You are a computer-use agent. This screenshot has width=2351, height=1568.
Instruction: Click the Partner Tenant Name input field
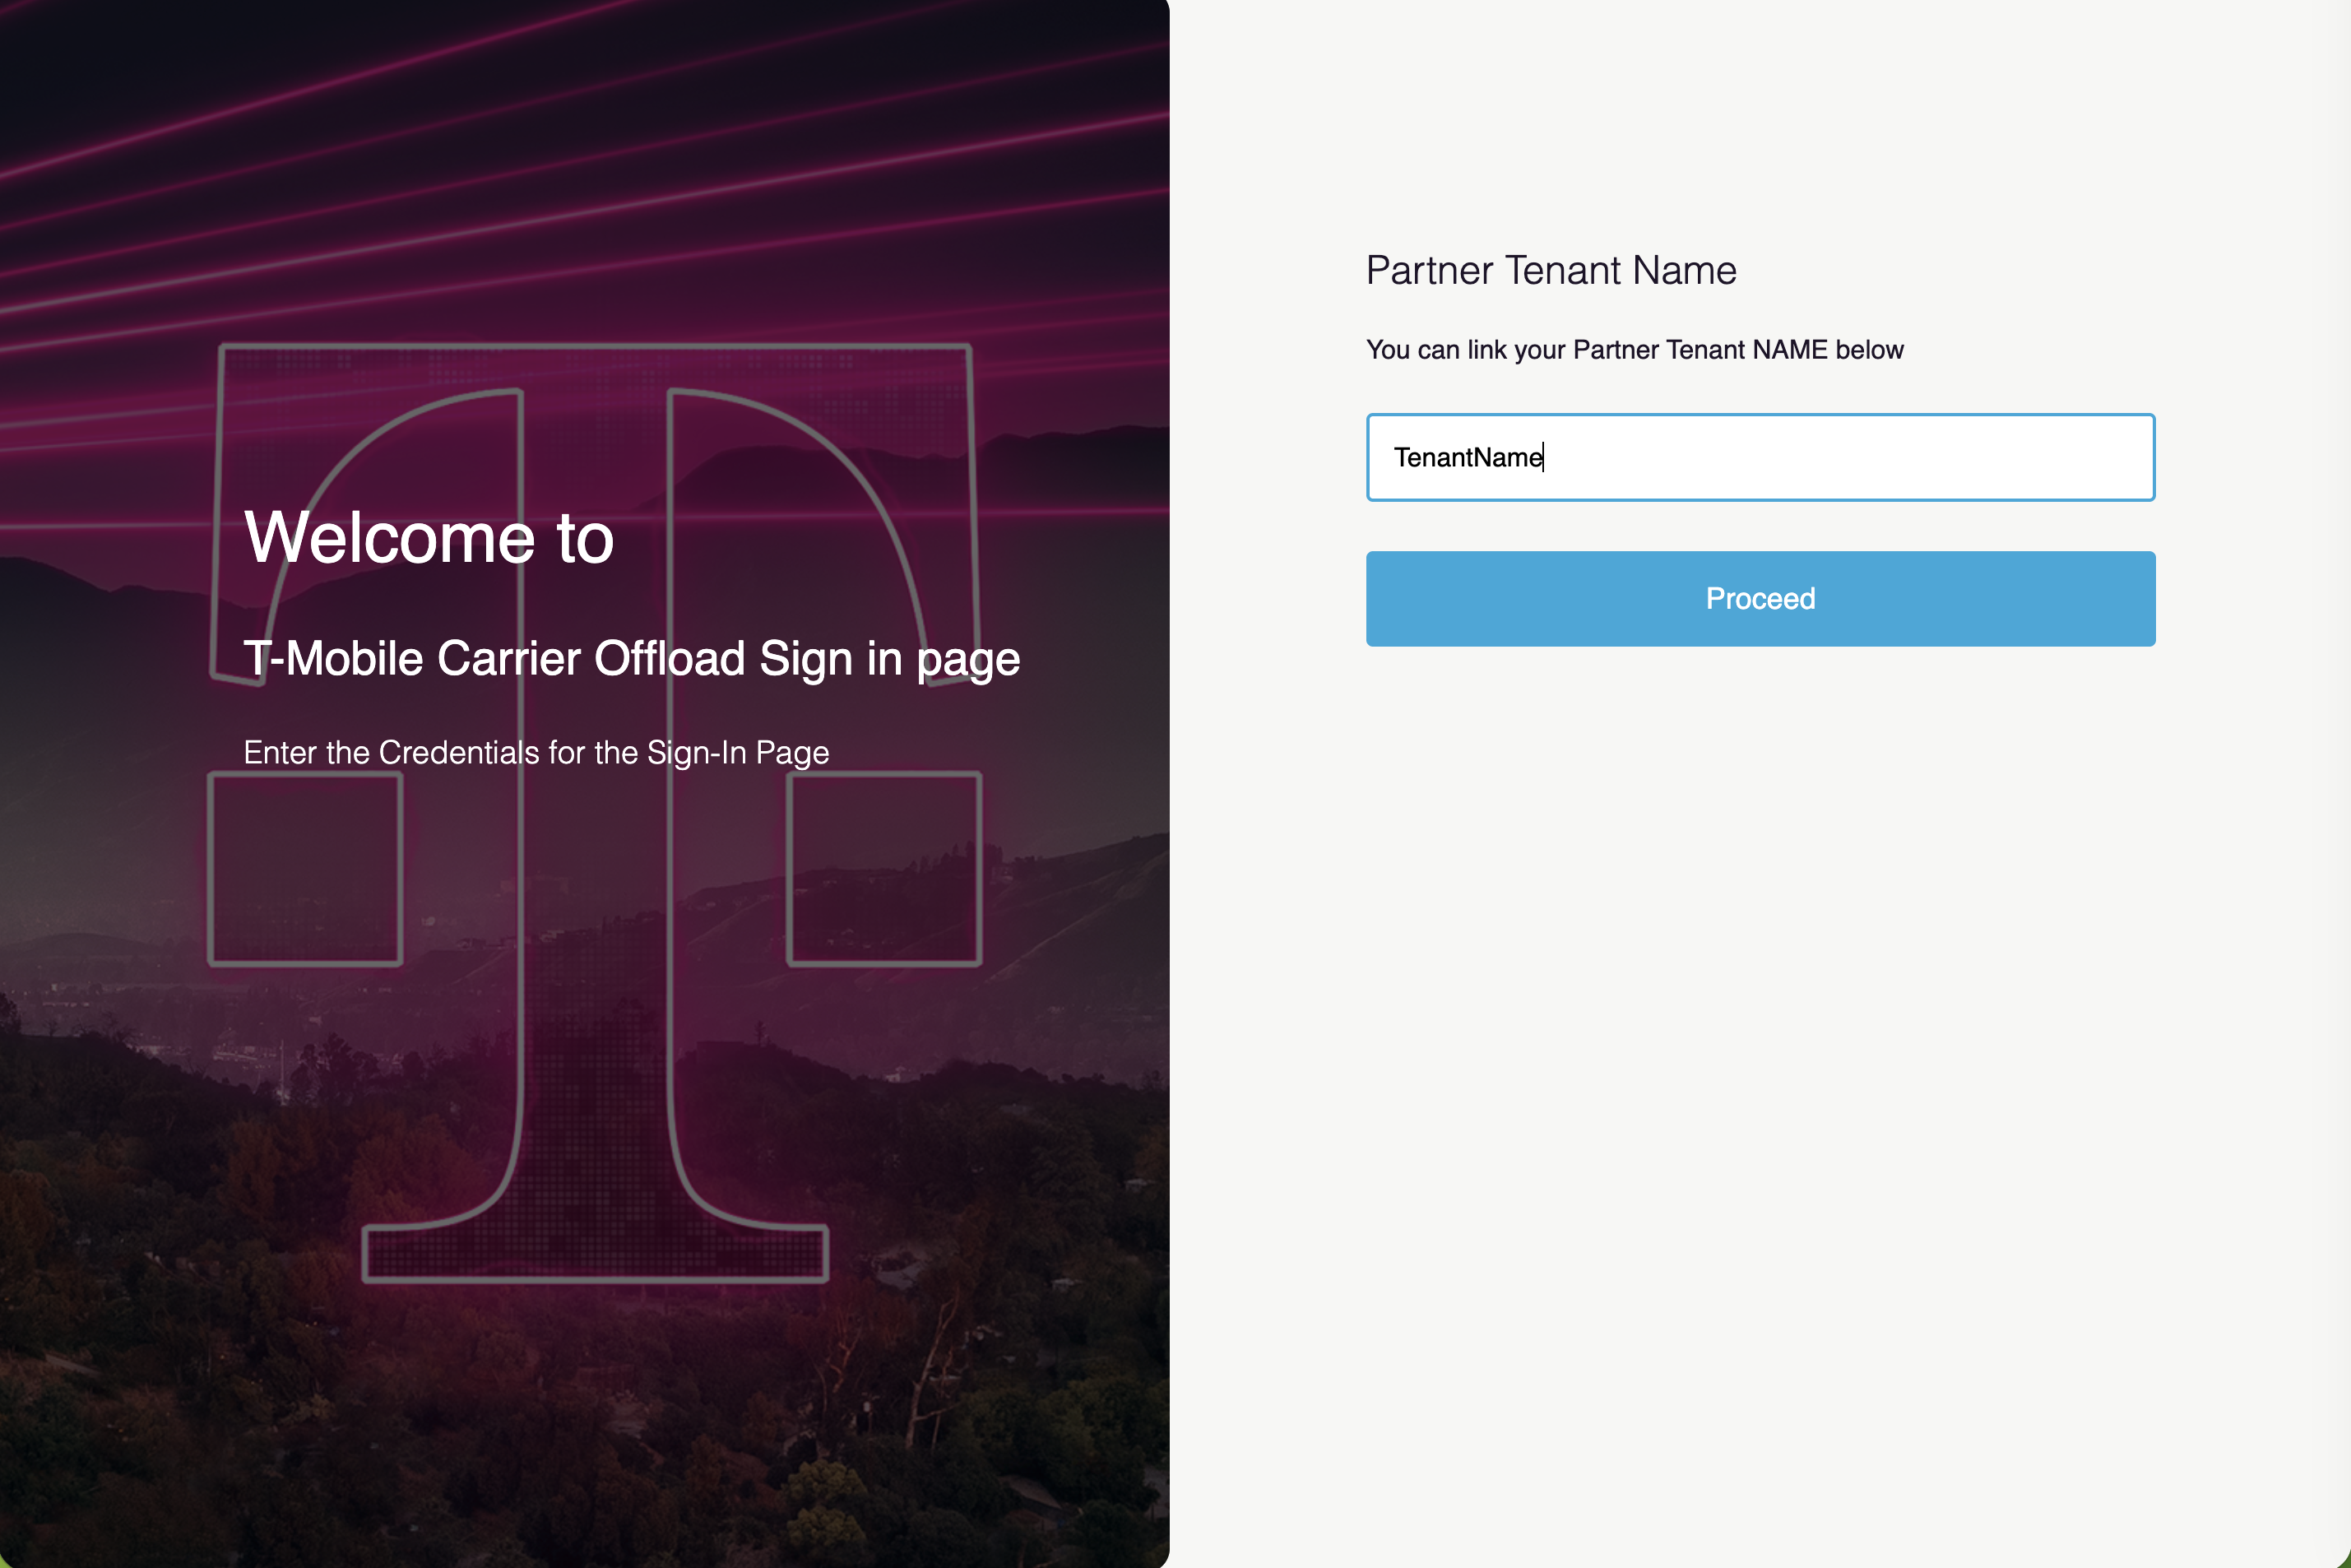pos(1760,457)
